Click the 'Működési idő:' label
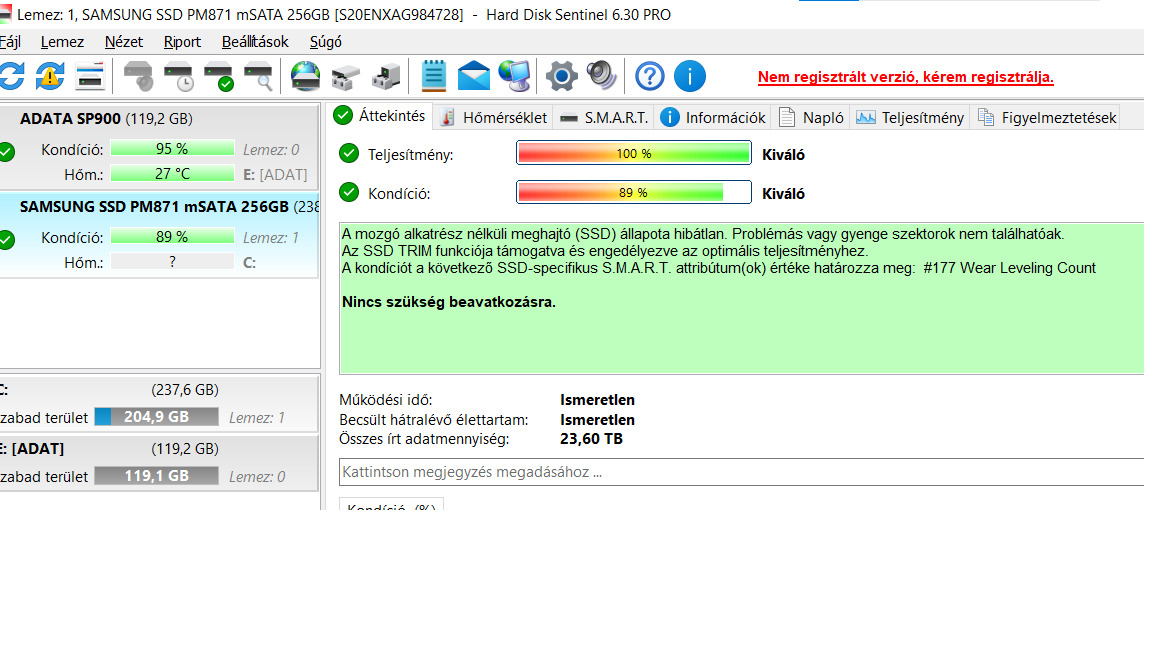 [x=386, y=400]
